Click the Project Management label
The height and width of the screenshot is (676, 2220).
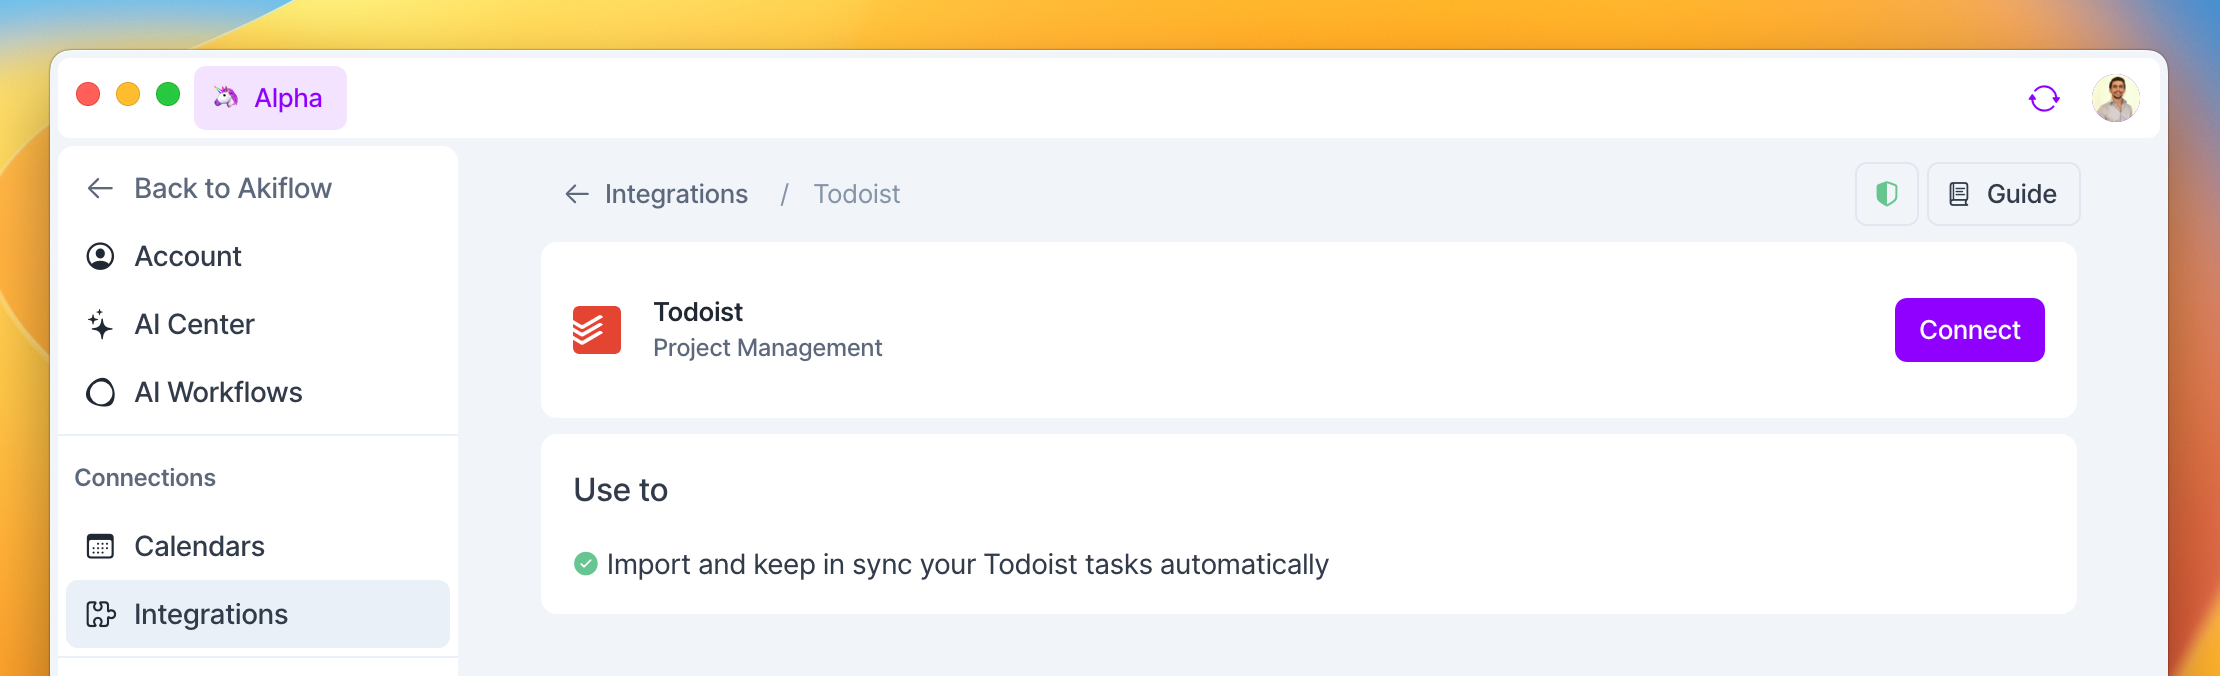point(768,348)
